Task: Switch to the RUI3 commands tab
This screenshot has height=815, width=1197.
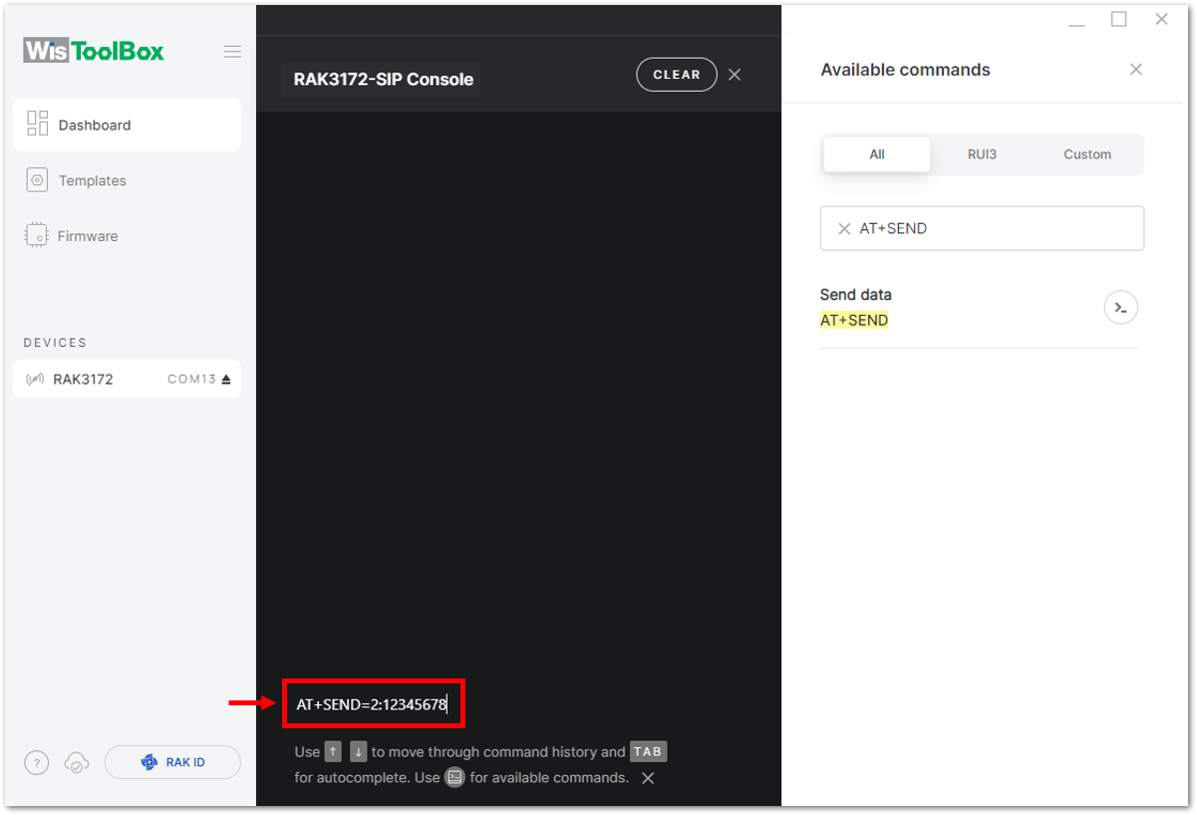Action: pos(982,154)
